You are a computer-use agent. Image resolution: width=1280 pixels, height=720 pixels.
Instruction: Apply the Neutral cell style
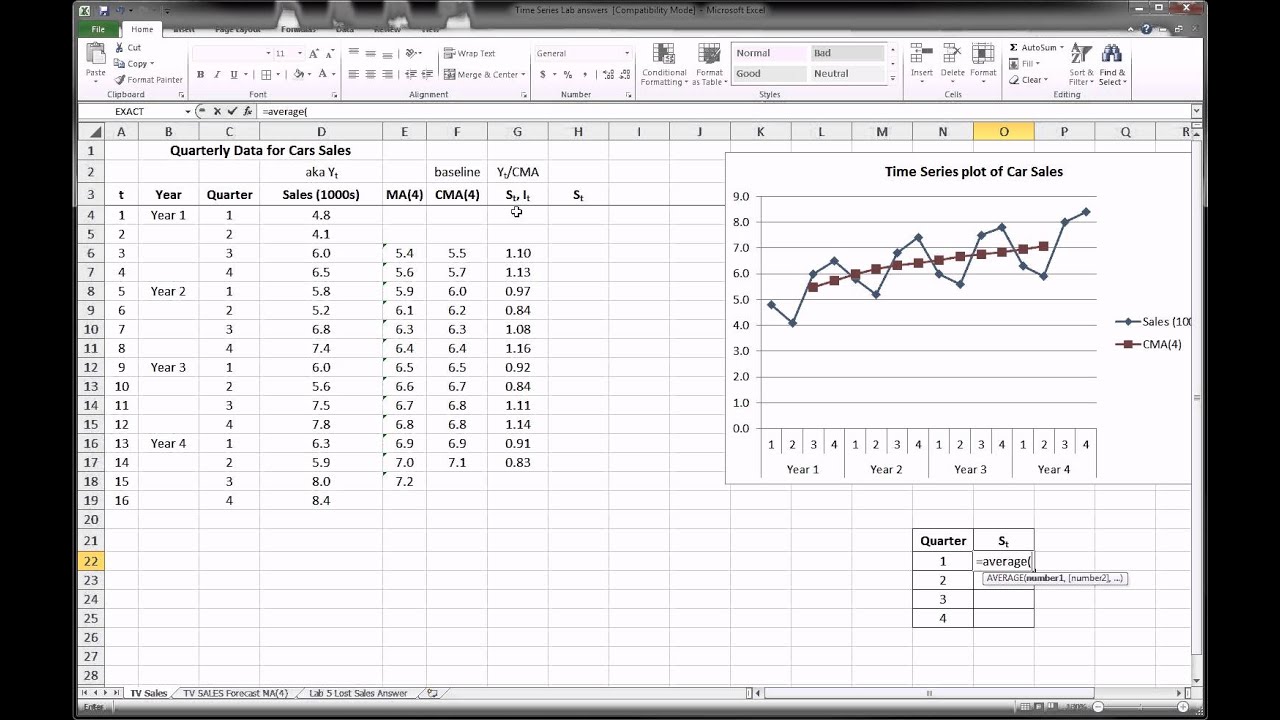coord(847,73)
